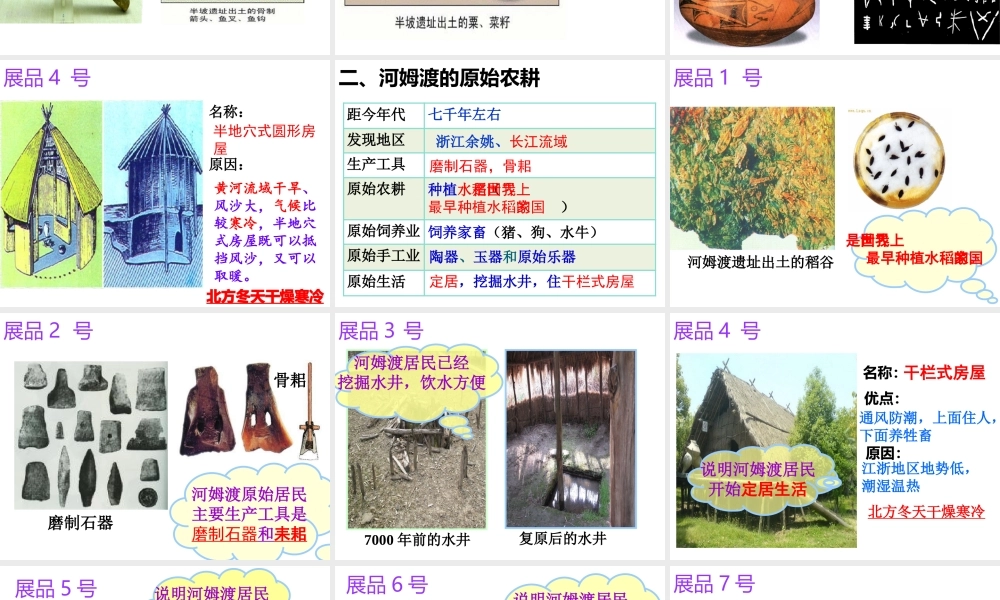The height and width of the screenshot is (600, 1000).
Task: Select the 展品 6 号 slide
Action: tap(499, 583)
